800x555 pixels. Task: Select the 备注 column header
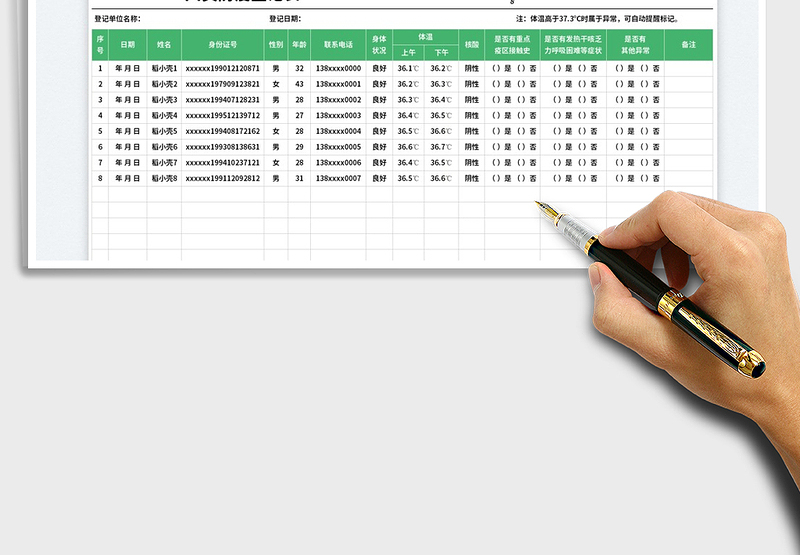(688, 45)
